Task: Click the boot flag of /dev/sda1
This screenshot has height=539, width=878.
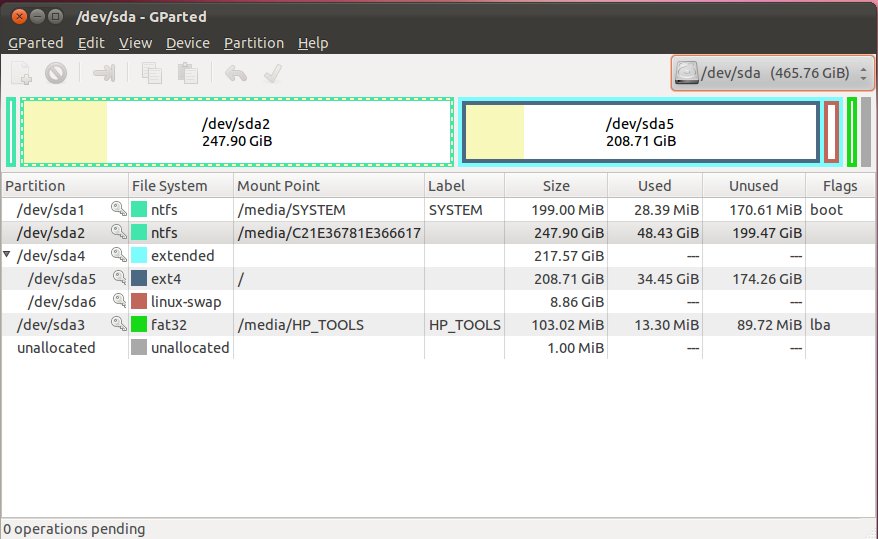Action: [826, 210]
